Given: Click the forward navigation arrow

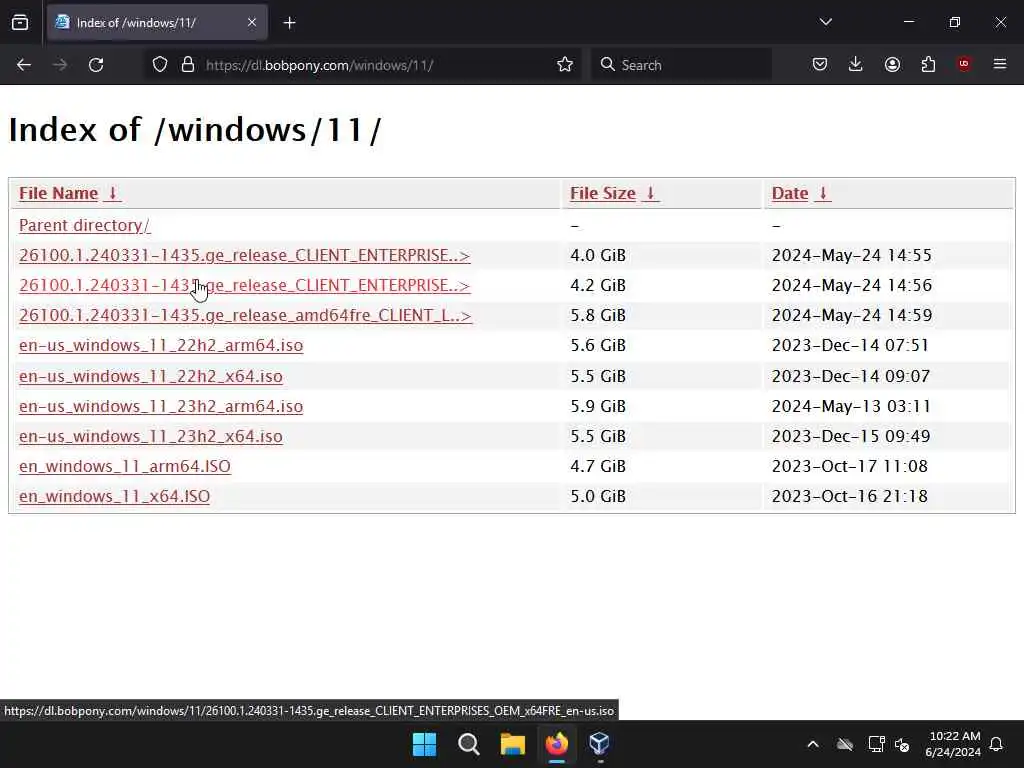Looking at the screenshot, I should [60, 65].
